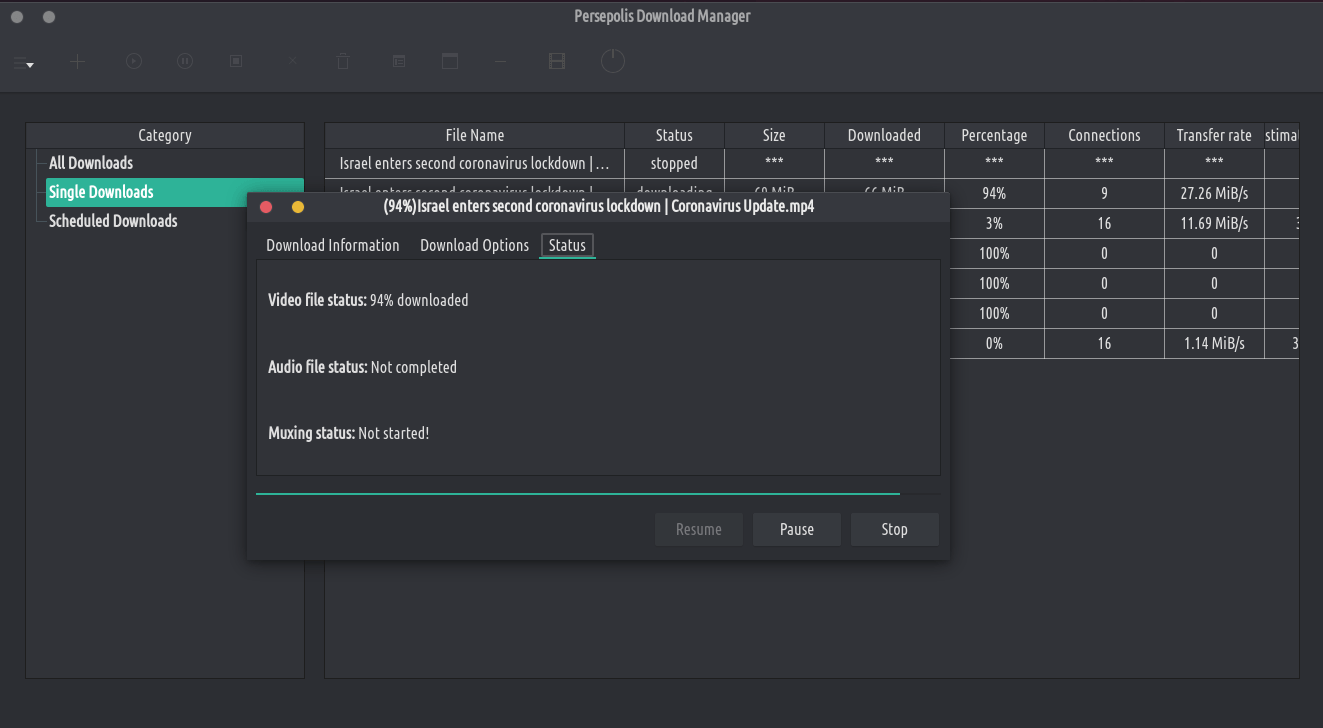The height and width of the screenshot is (728, 1323).
Task: Click the remove download X icon in toolbar
Action: click(293, 62)
